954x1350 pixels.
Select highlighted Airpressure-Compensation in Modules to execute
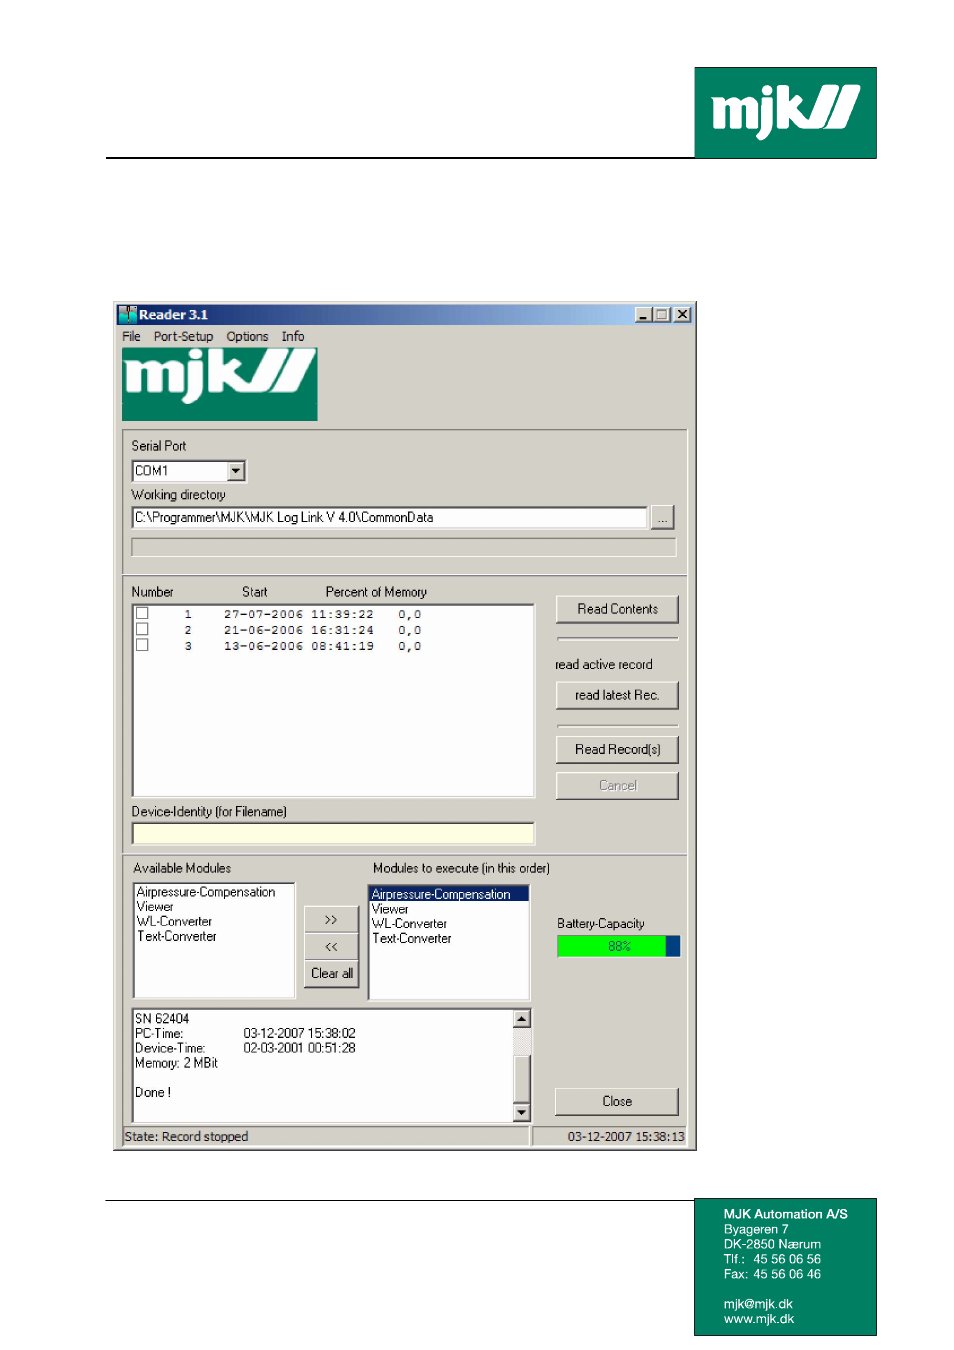coord(448,894)
